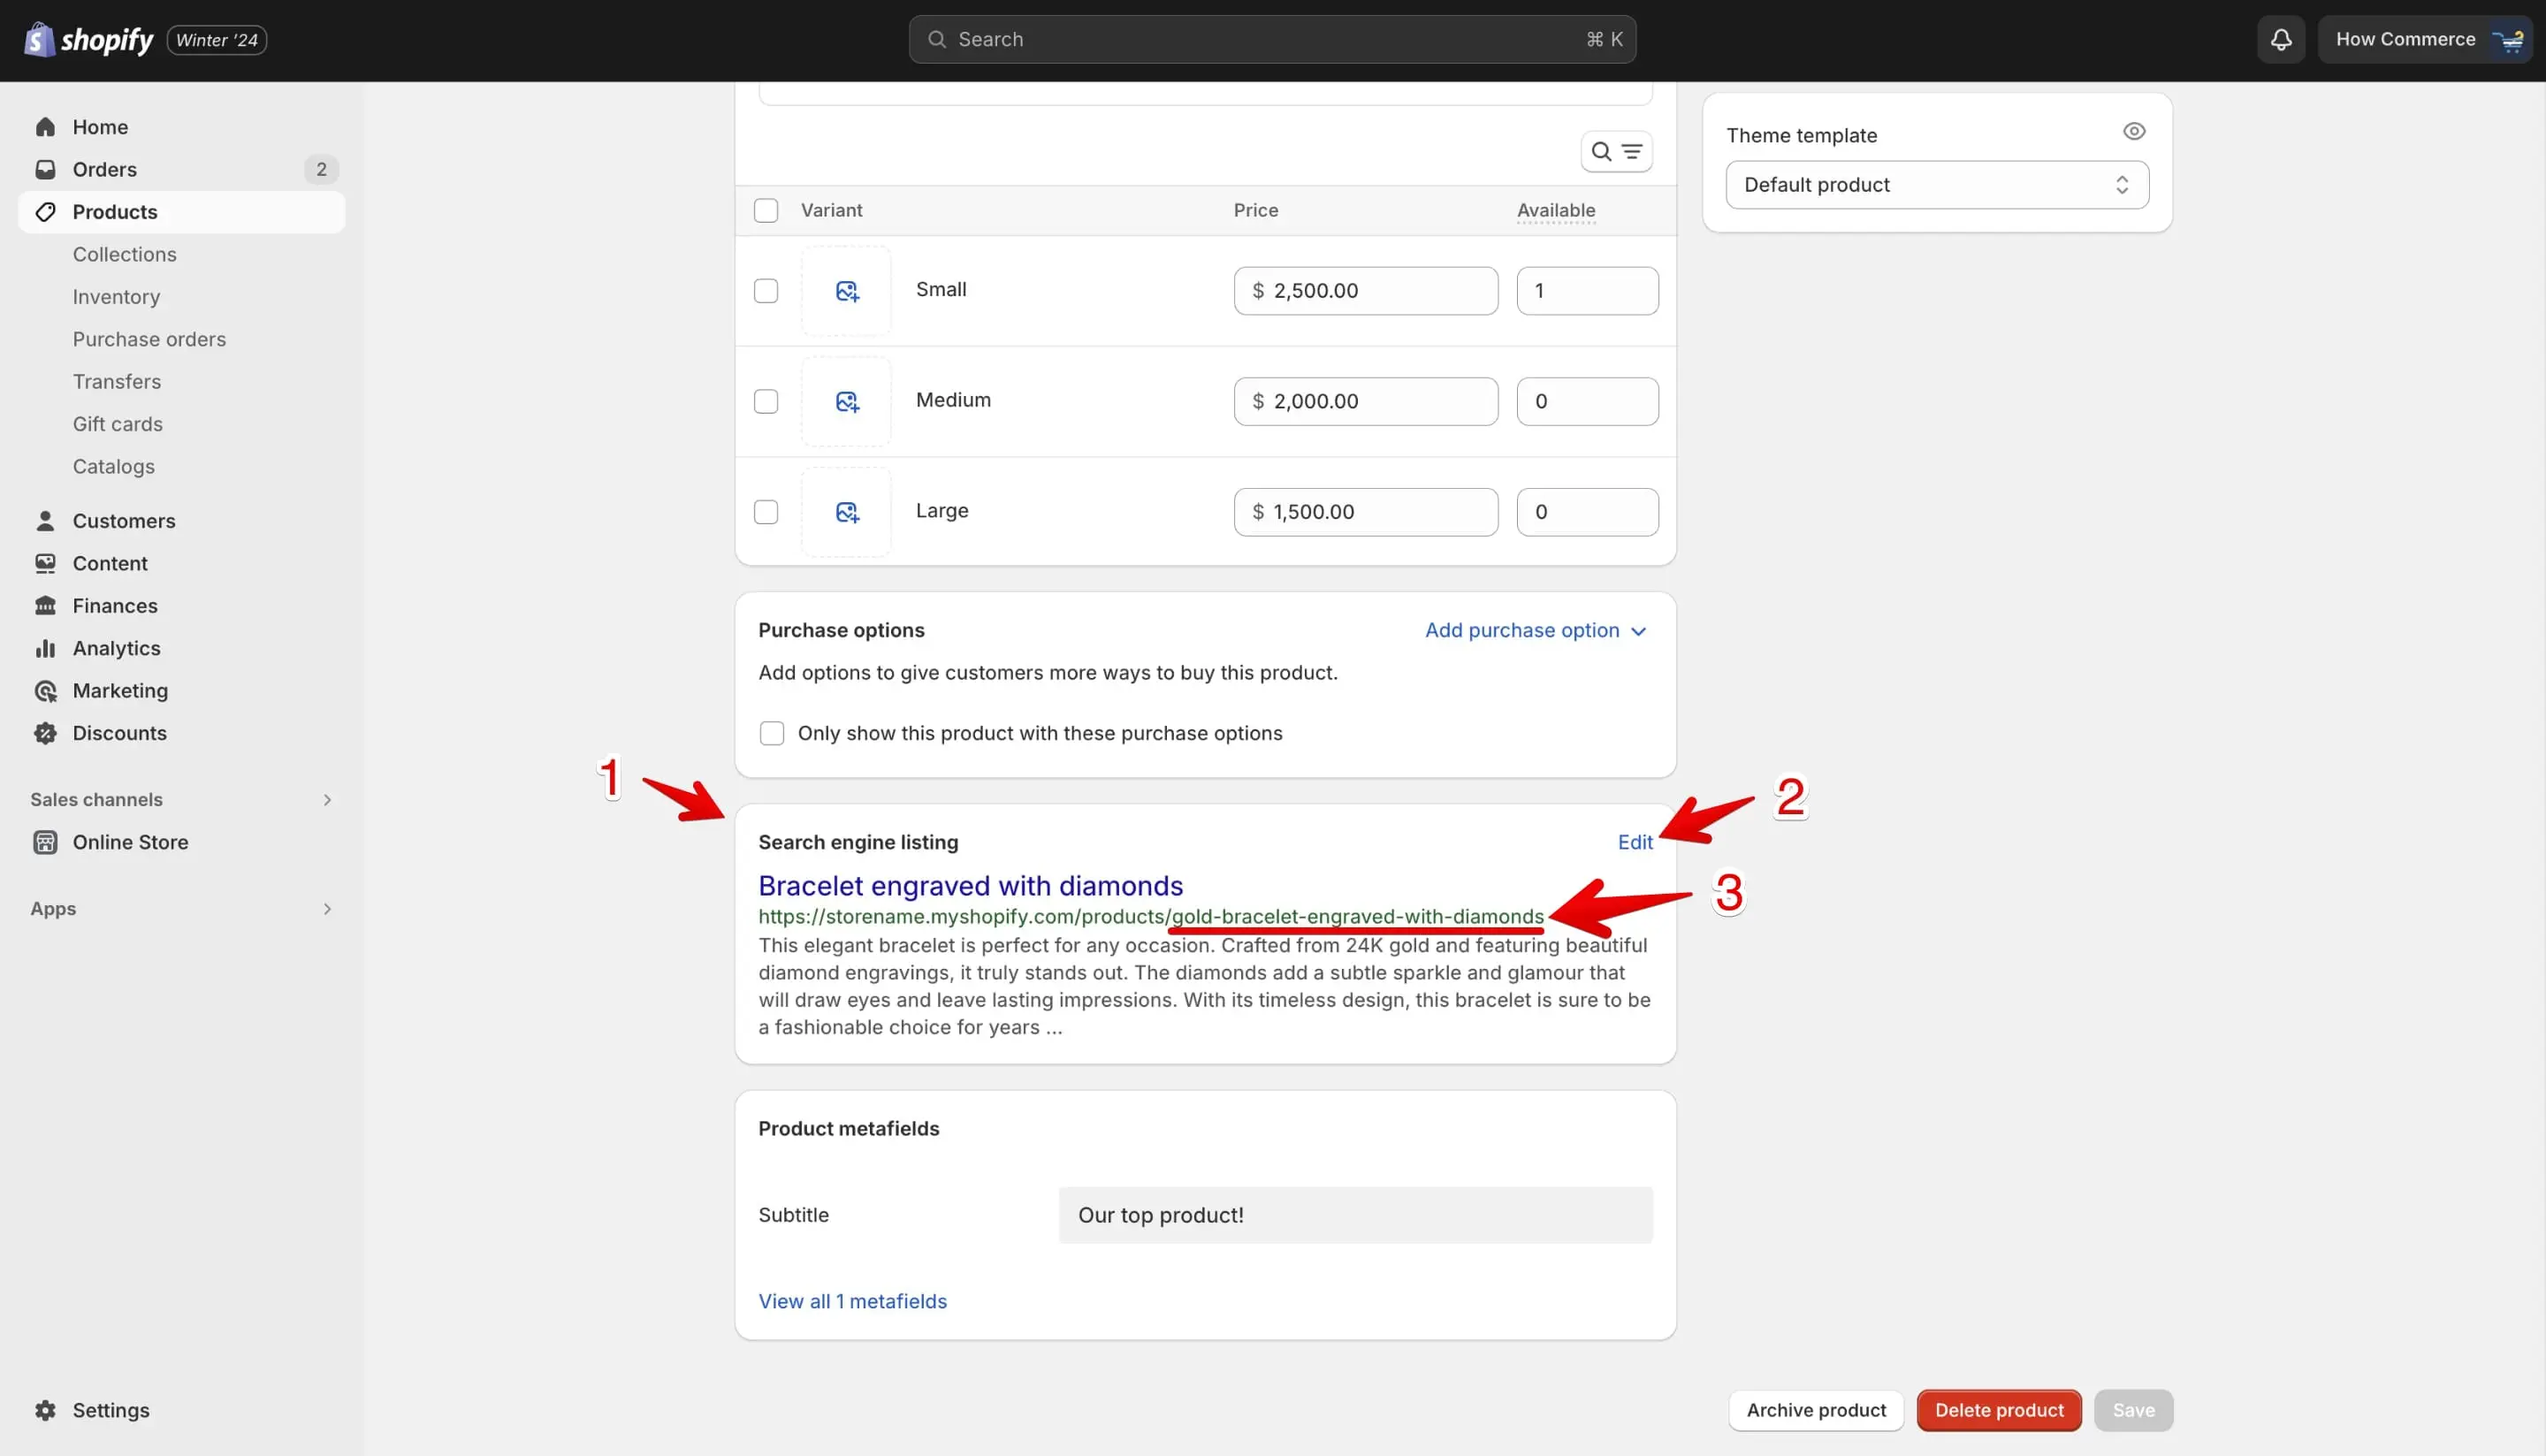Click the Delete product button

(1999, 1410)
